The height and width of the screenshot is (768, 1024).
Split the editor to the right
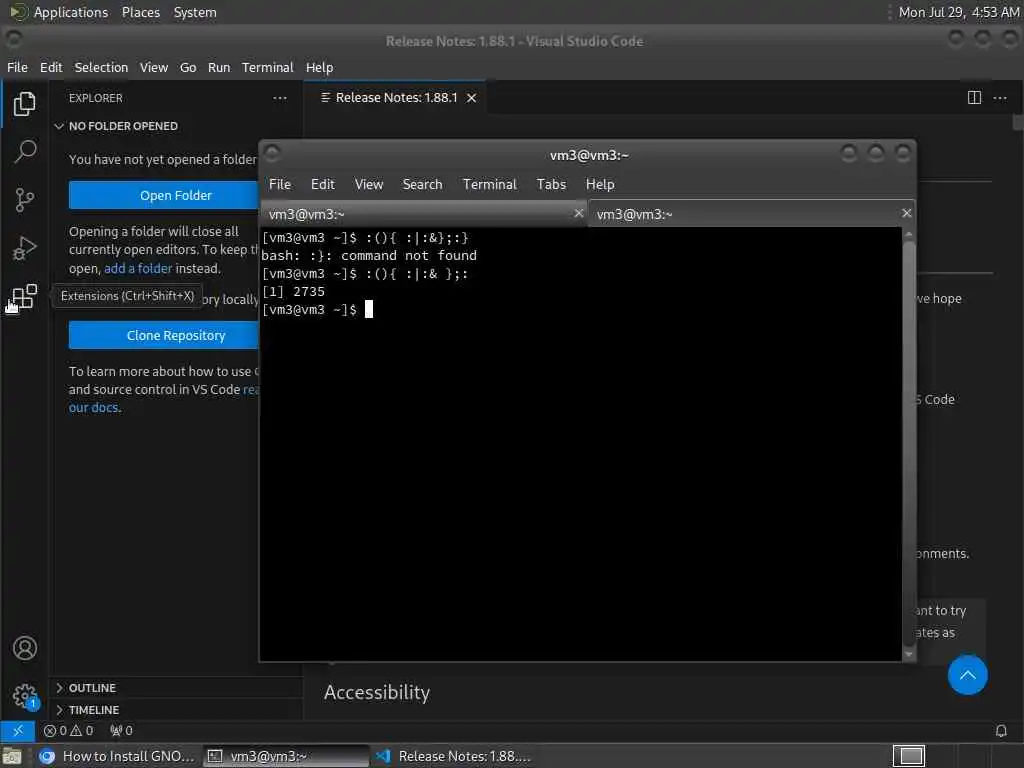[x=974, y=98]
